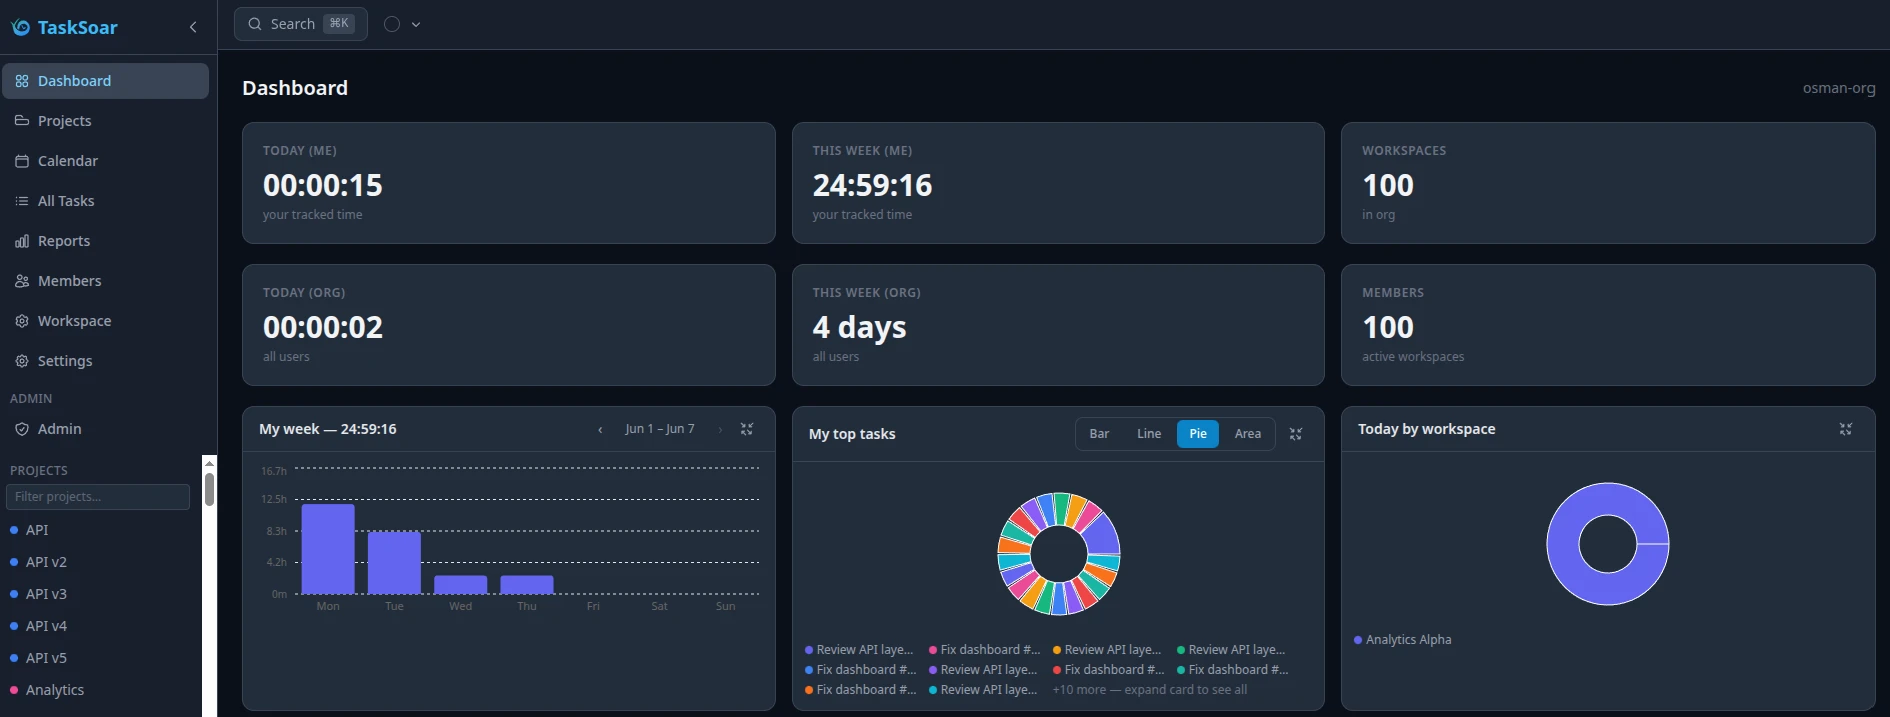Viewport: 1890px width, 717px height.
Task: Click the Reports bar chart icon
Action: pos(22,241)
